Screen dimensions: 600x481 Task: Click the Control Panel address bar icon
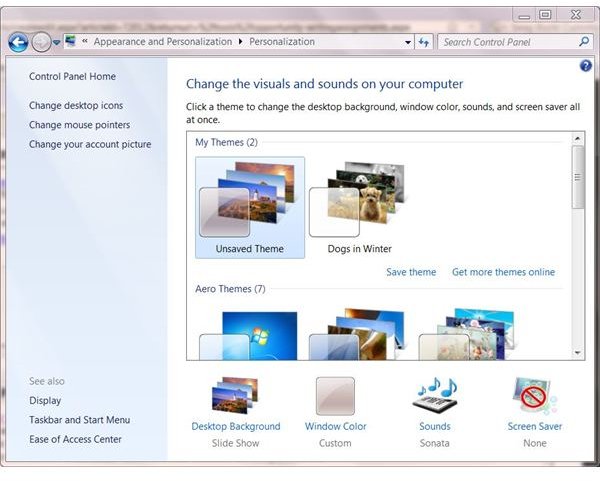click(70, 41)
